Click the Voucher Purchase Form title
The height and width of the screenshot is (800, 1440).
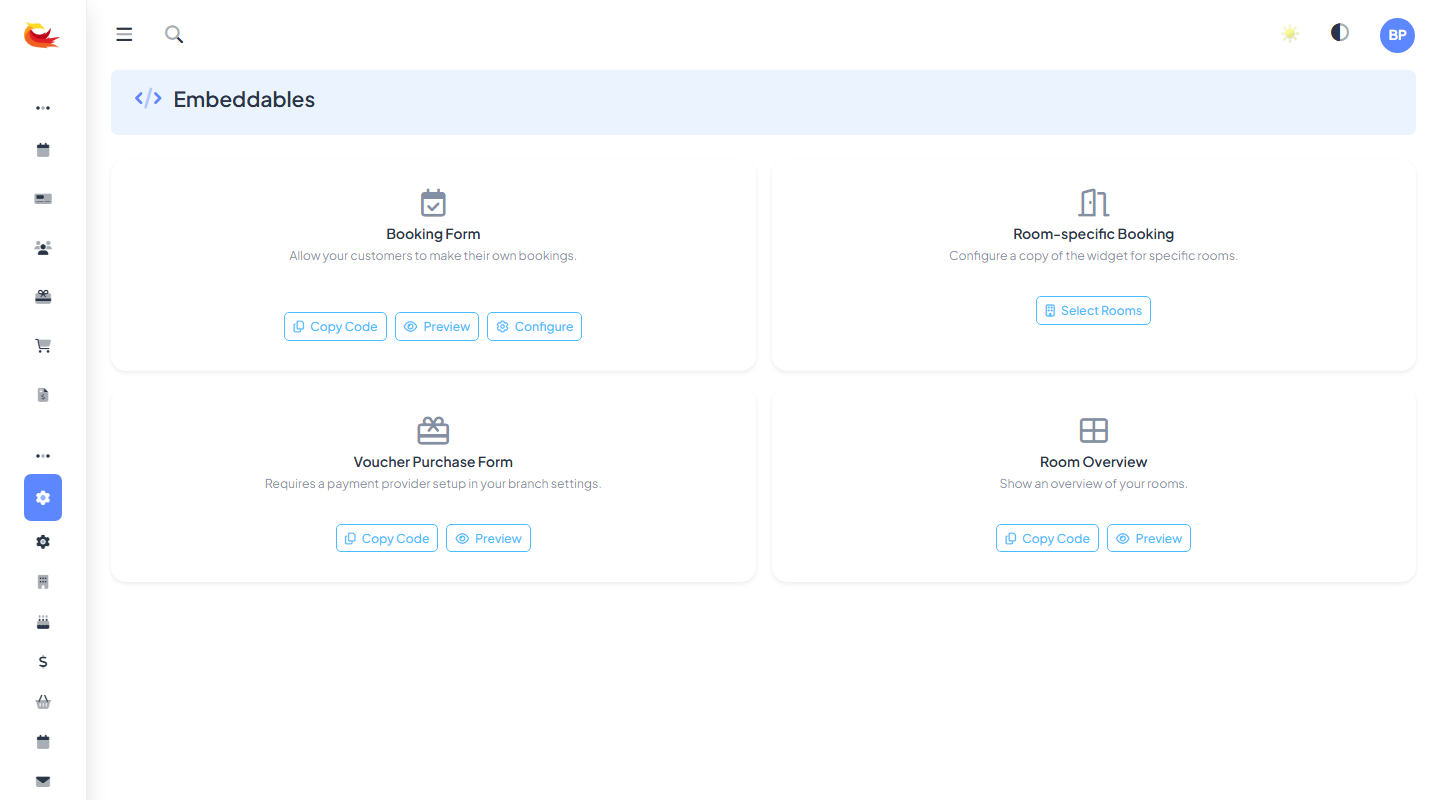tap(433, 462)
